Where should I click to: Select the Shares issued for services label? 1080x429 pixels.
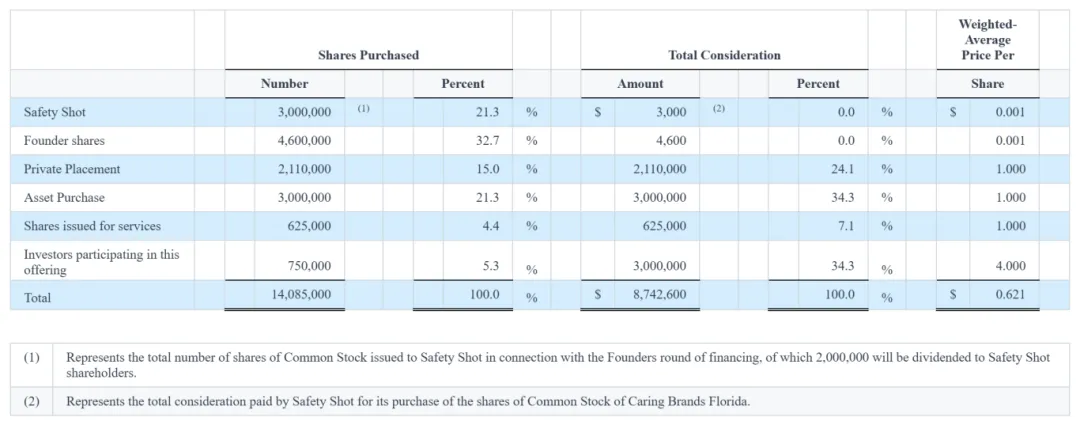[92, 226]
